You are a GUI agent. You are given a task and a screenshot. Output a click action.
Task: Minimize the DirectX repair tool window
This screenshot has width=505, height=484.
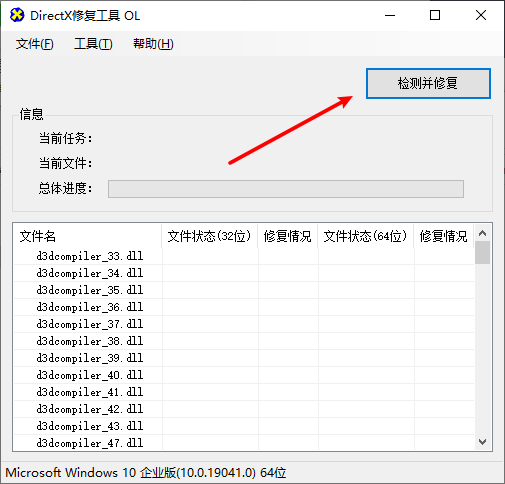[x=390, y=15]
